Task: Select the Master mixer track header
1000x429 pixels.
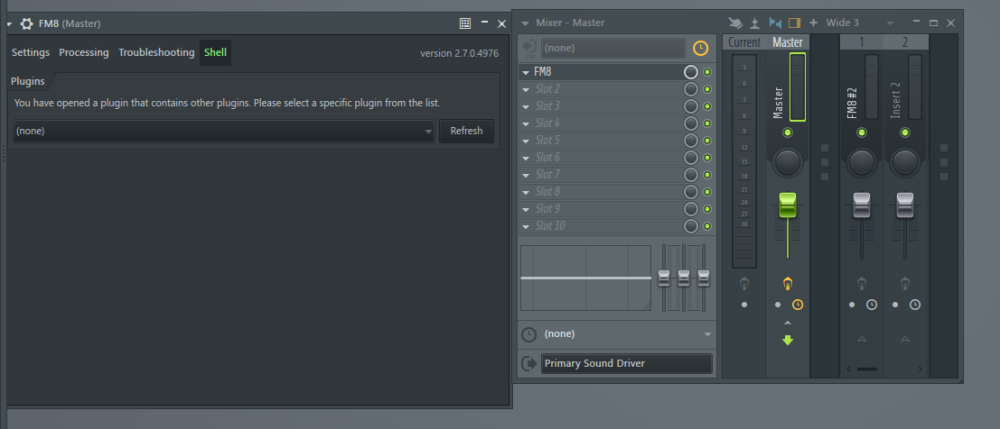Action: tap(788, 42)
